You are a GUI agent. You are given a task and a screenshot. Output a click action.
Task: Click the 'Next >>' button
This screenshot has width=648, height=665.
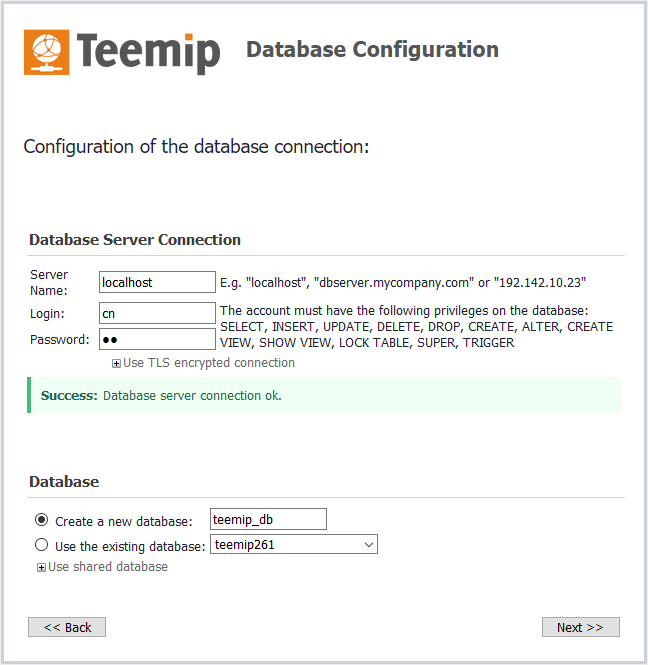(580, 627)
